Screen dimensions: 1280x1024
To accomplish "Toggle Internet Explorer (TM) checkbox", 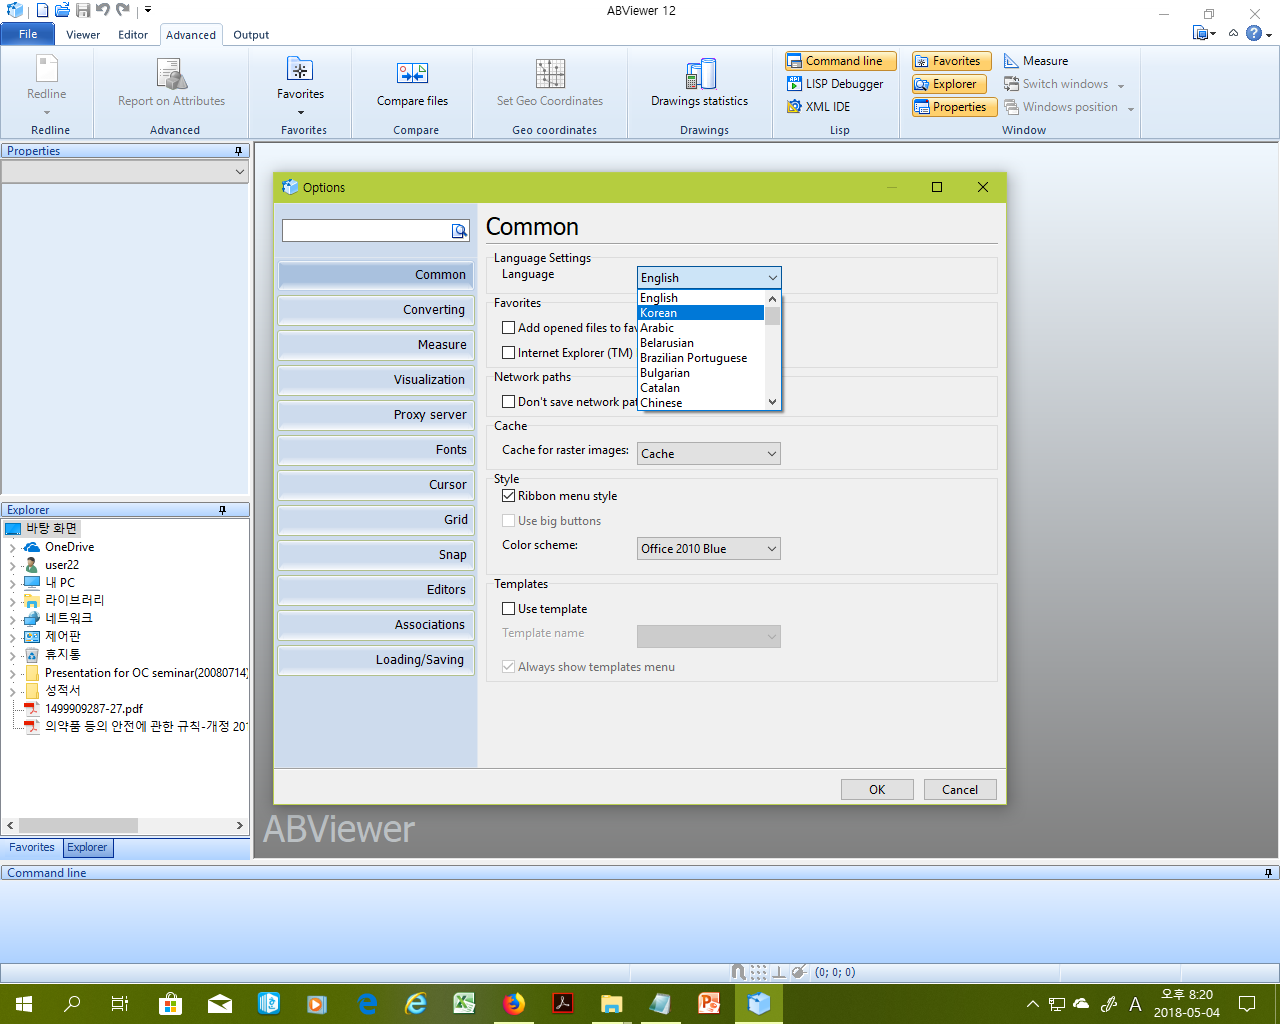I will coord(509,353).
